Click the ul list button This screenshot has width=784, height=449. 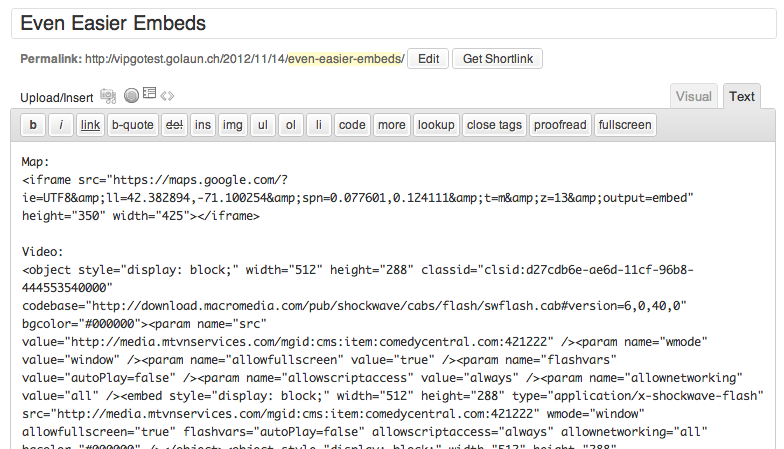pos(263,124)
